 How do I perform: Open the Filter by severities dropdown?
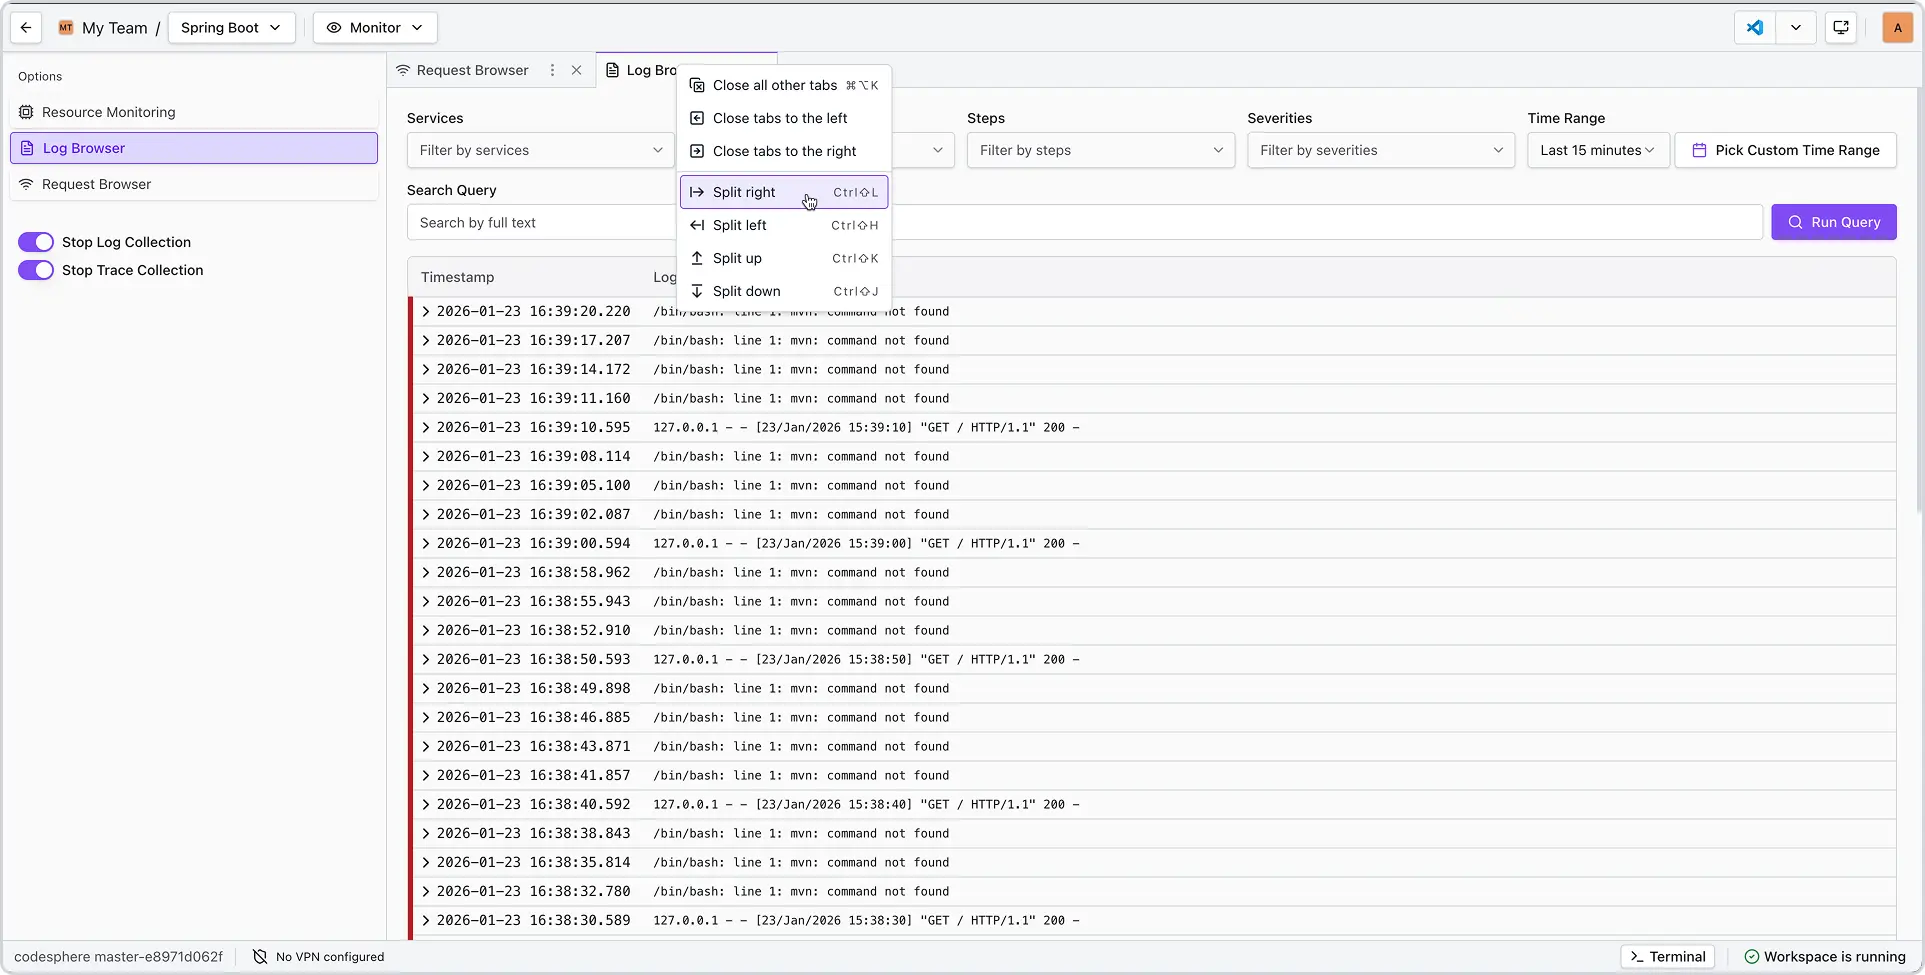[x=1380, y=150]
